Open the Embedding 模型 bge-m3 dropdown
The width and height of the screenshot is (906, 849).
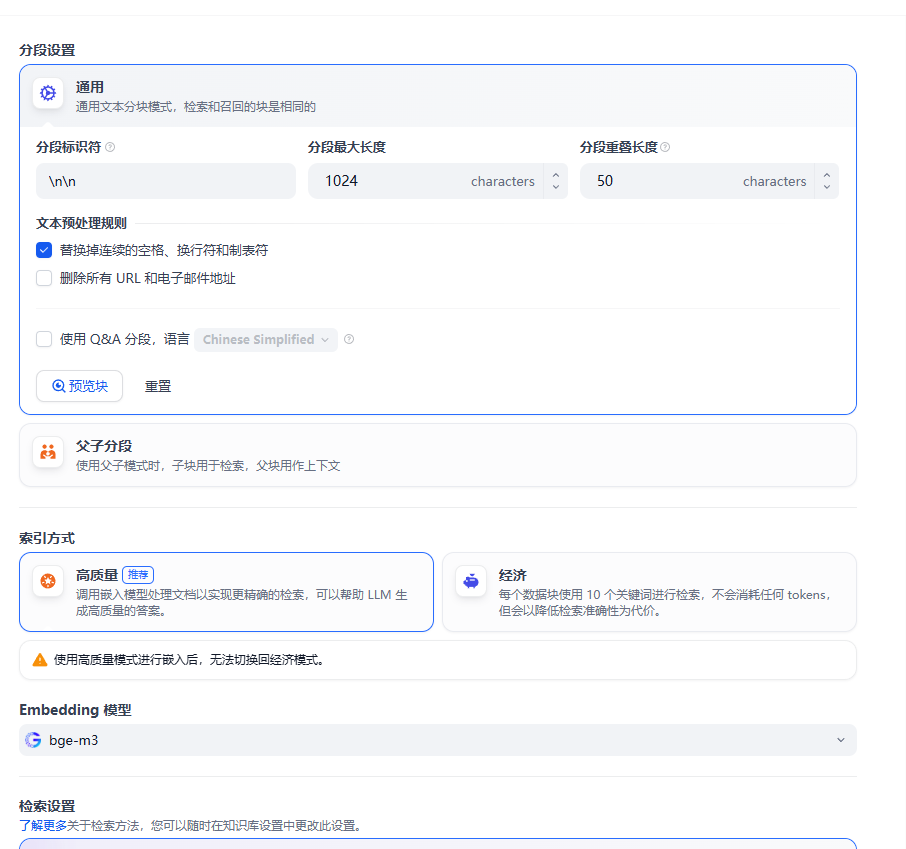(437, 740)
